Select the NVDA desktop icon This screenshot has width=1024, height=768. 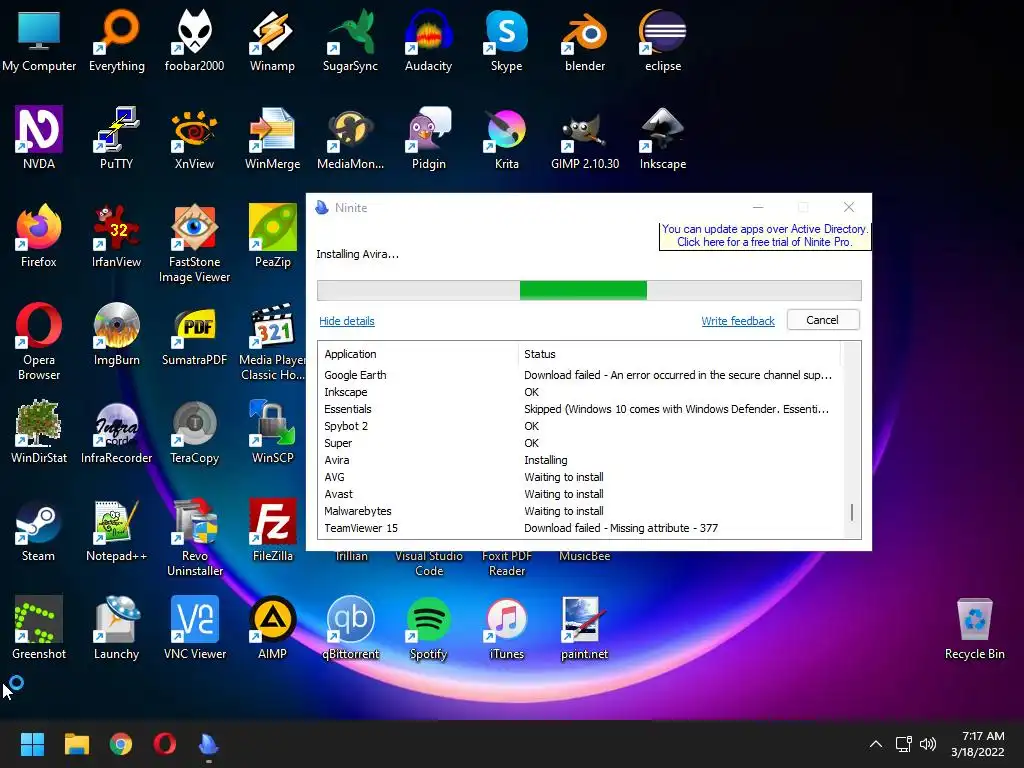click(x=39, y=137)
